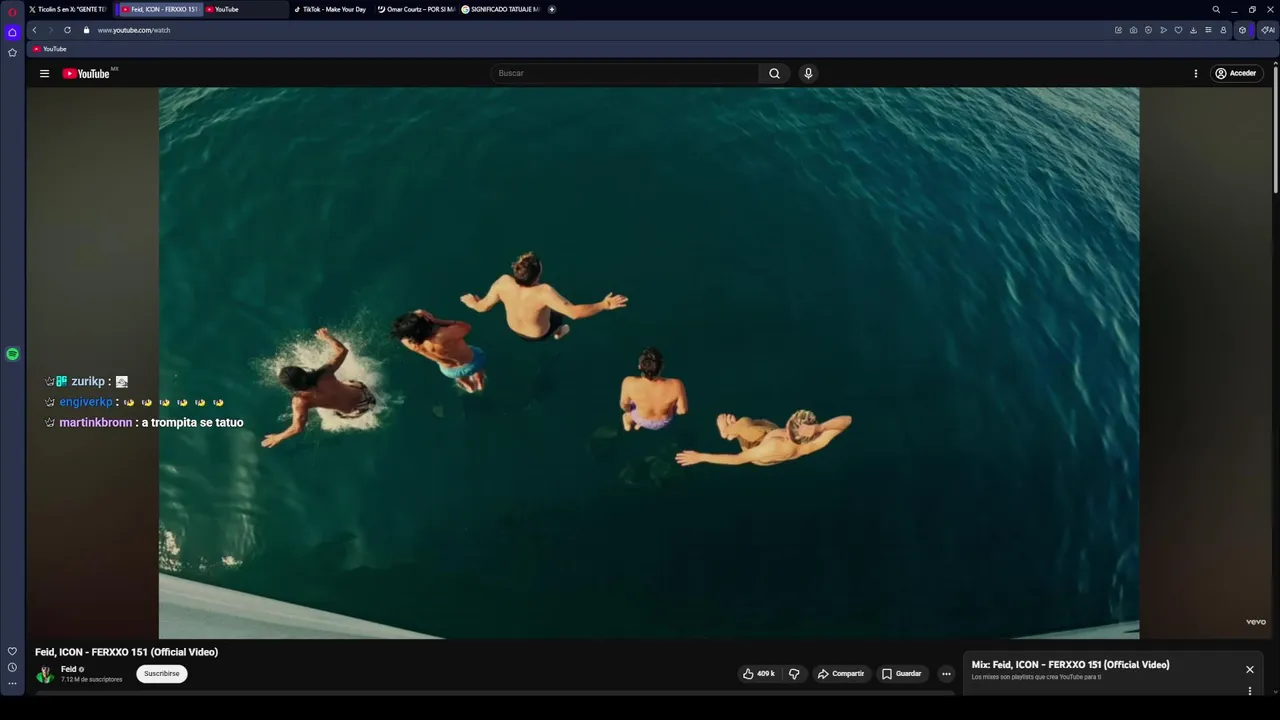Select the Feid, ICON - FERXXO 151 tab
The height and width of the screenshot is (720, 1280).
click(160, 9)
